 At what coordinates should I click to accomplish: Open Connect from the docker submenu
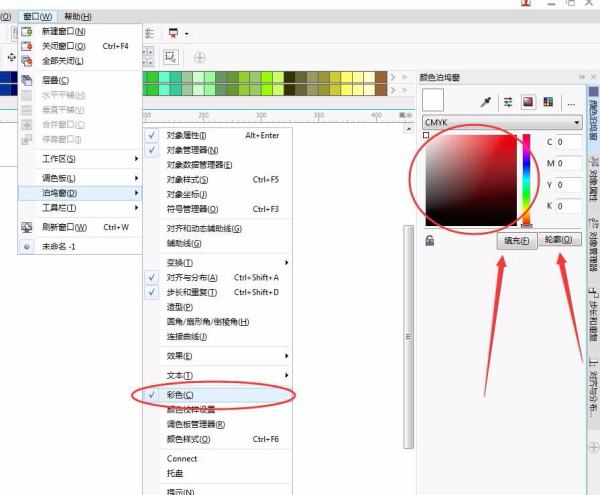click(218, 459)
